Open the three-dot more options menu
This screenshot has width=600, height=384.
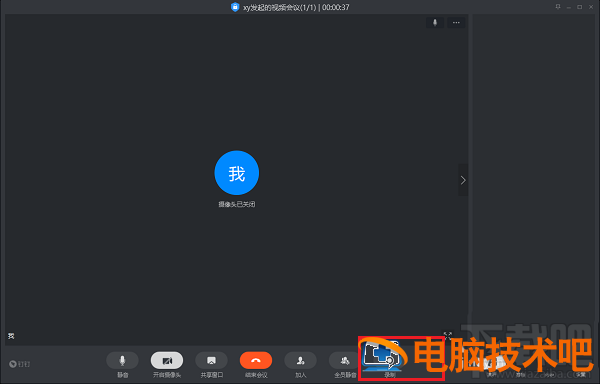(x=456, y=23)
